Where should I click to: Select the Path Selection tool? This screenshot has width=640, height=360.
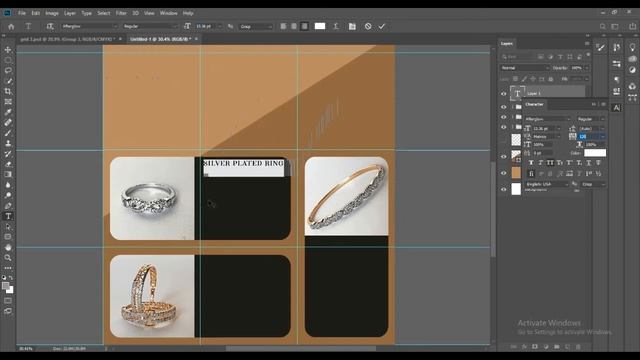click(x=8, y=227)
